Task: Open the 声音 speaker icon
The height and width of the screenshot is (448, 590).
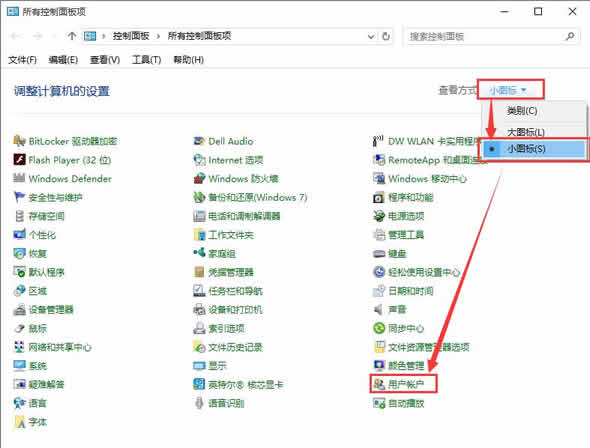Action: coord(379,310)
